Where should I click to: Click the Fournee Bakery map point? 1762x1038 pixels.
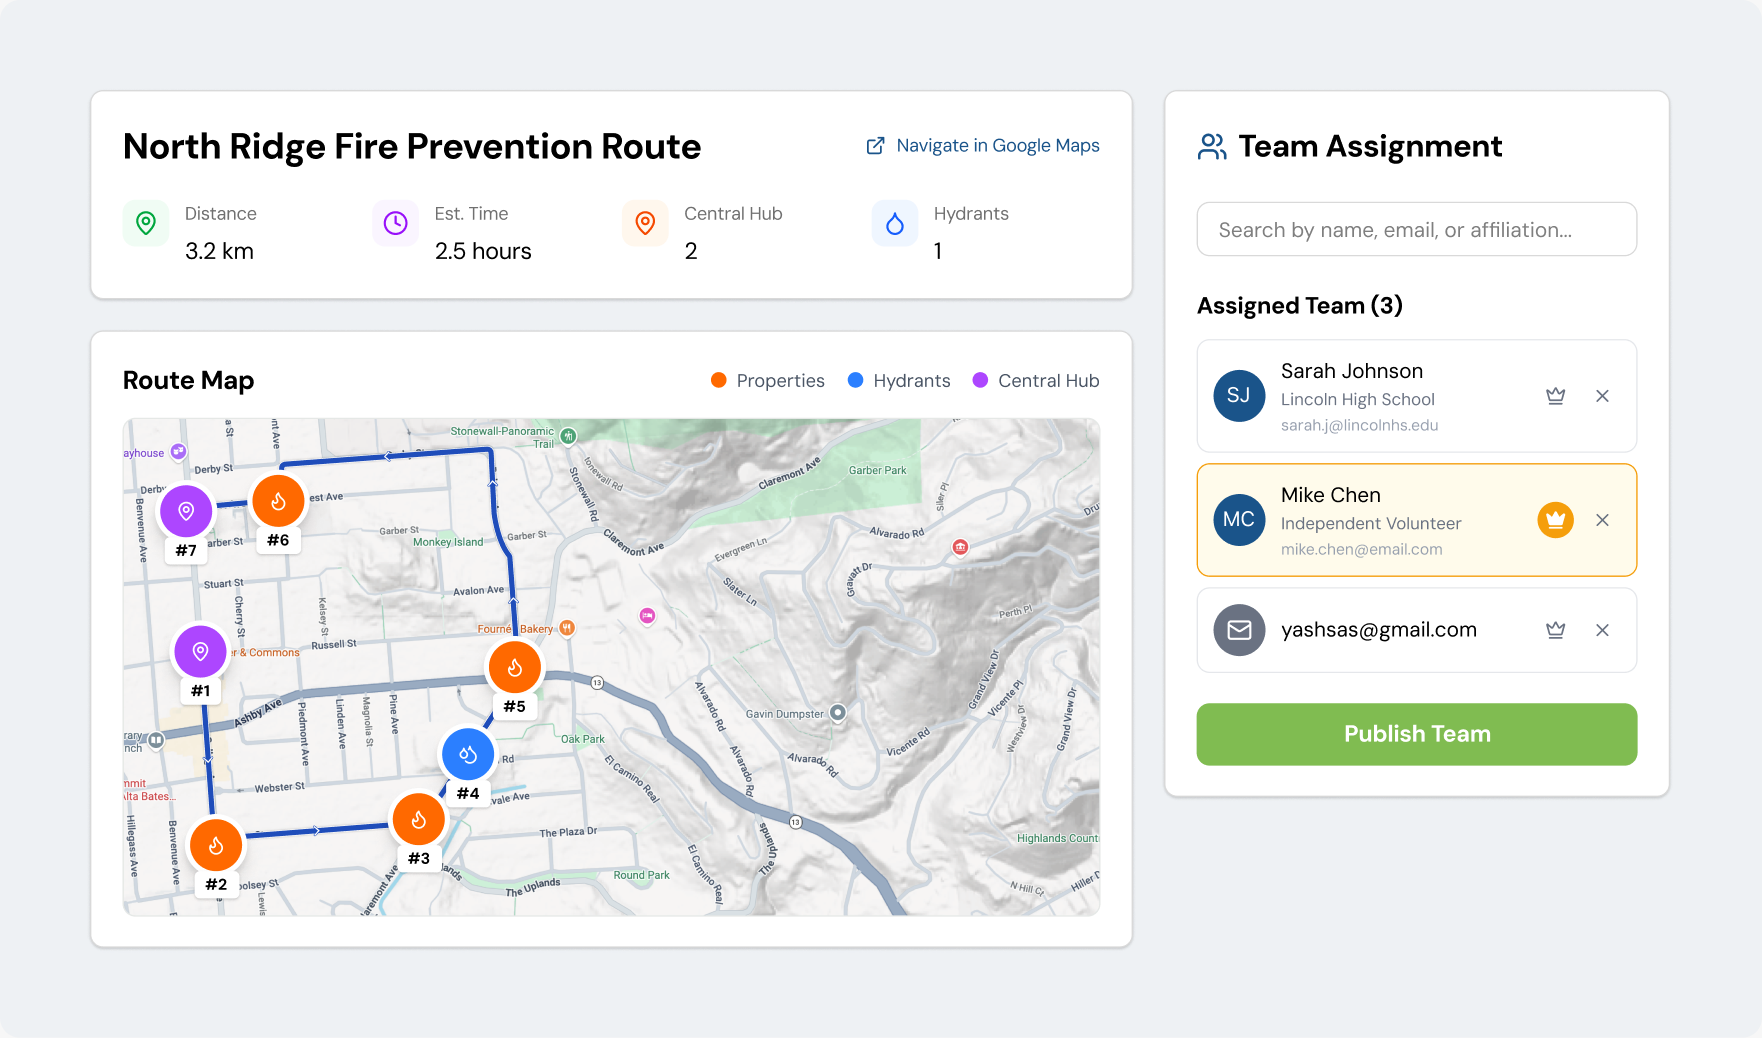[x=567, y=628]
